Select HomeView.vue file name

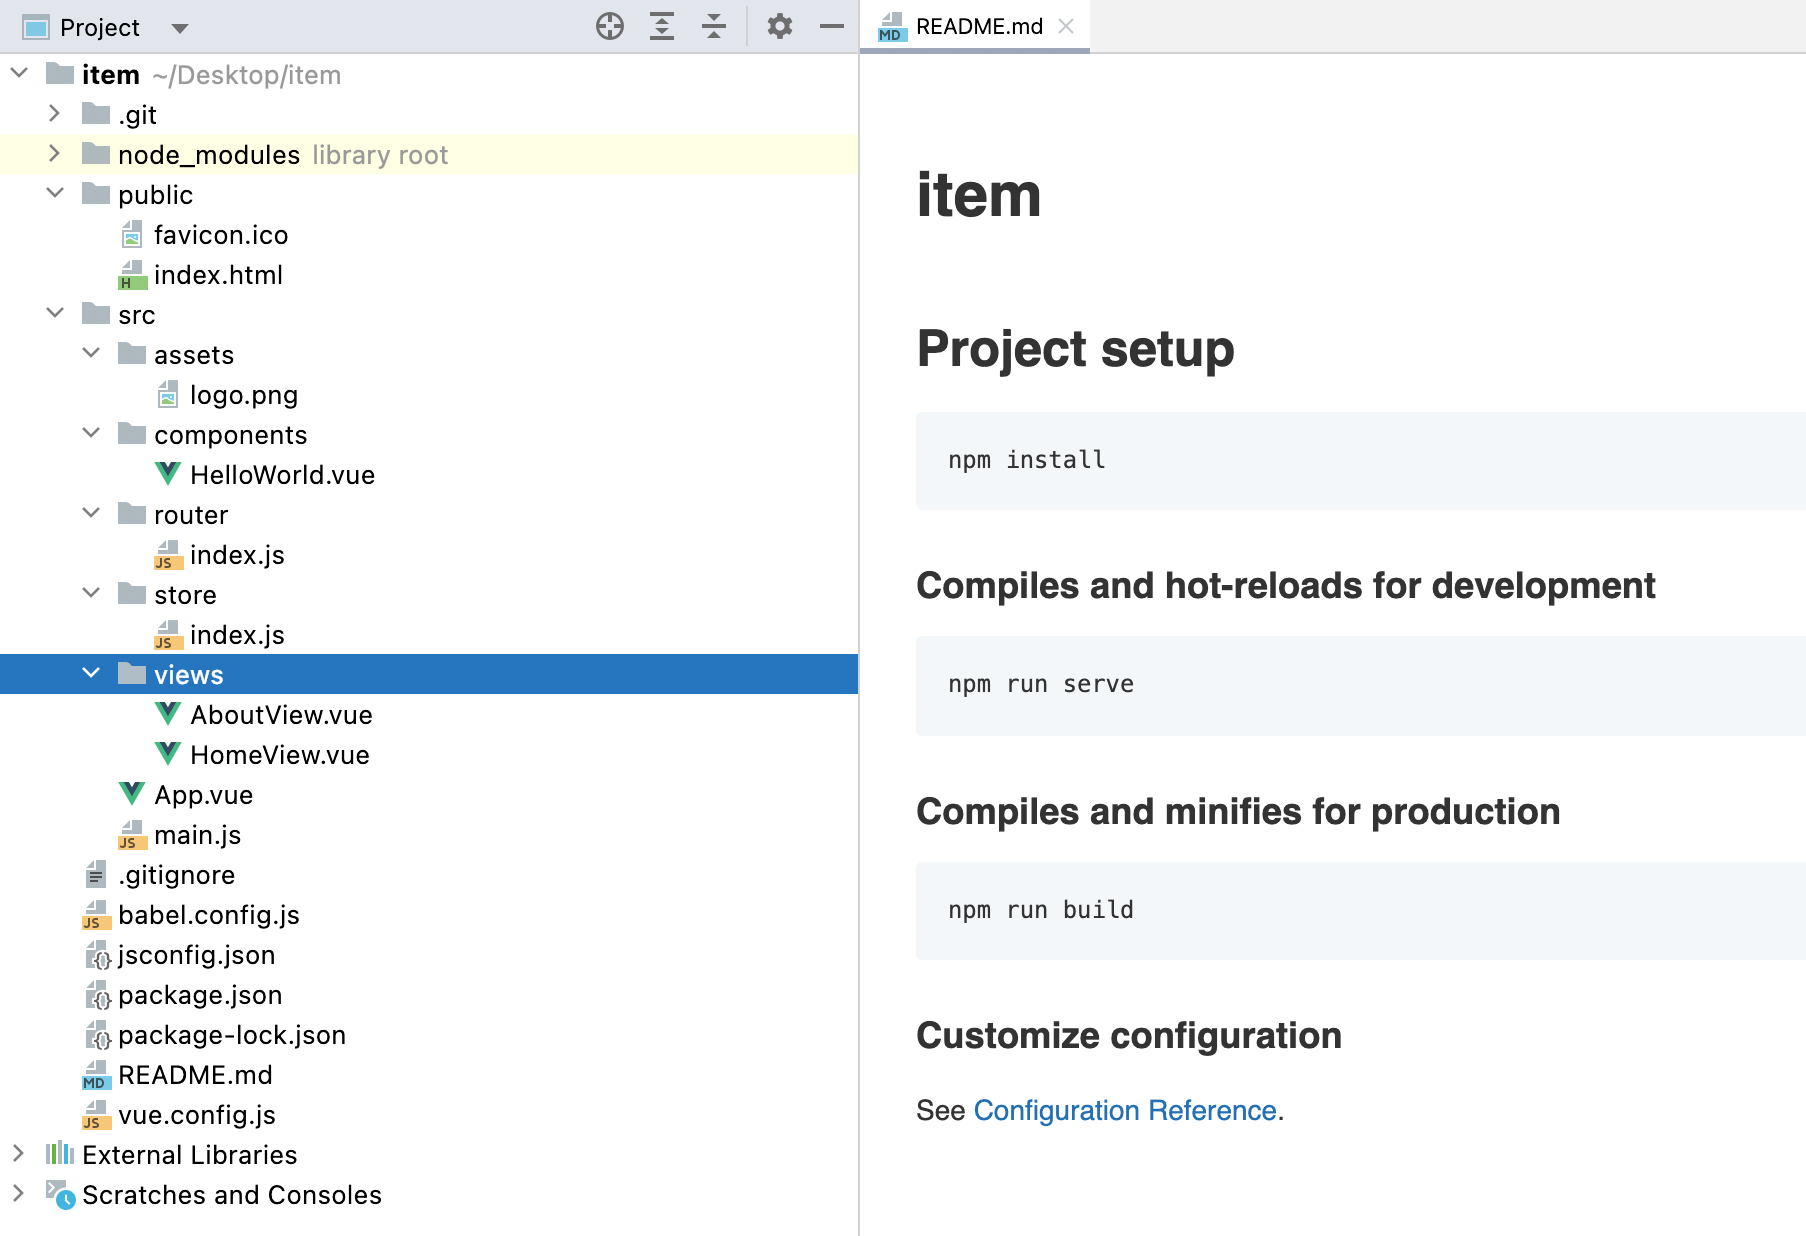(280, 755)
